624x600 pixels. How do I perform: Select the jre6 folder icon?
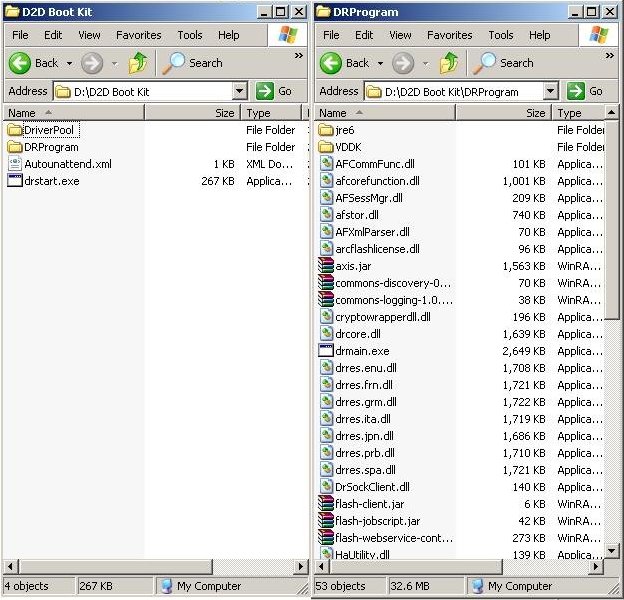click(x=326, y=130)
